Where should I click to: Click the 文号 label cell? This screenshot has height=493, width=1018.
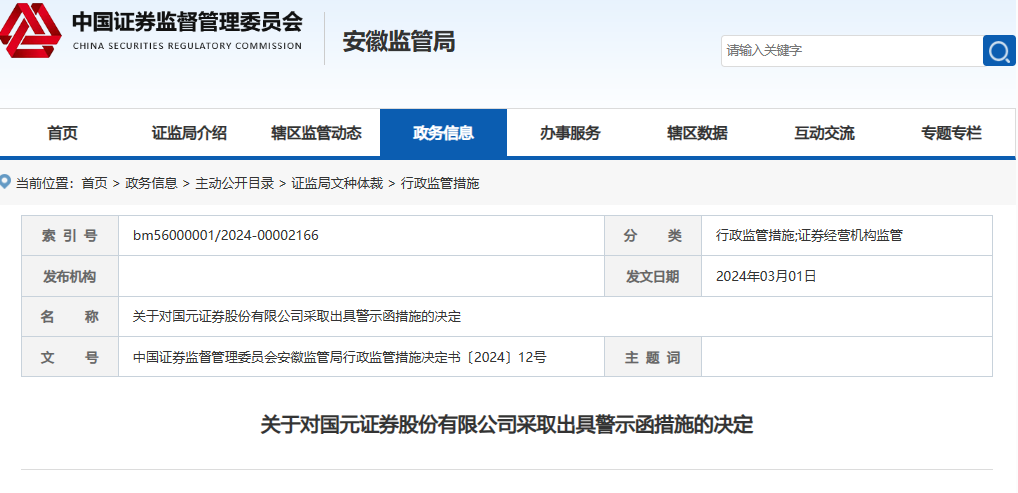(x=70, y=357)
